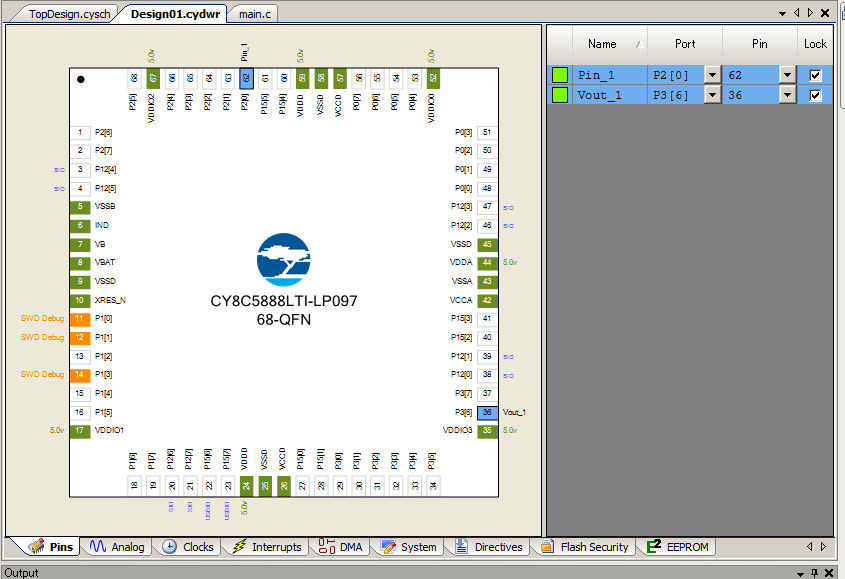The width and height of the screenshot is (845, 579).
Task: Click the Analog sine wave icon
Action: 98,547
